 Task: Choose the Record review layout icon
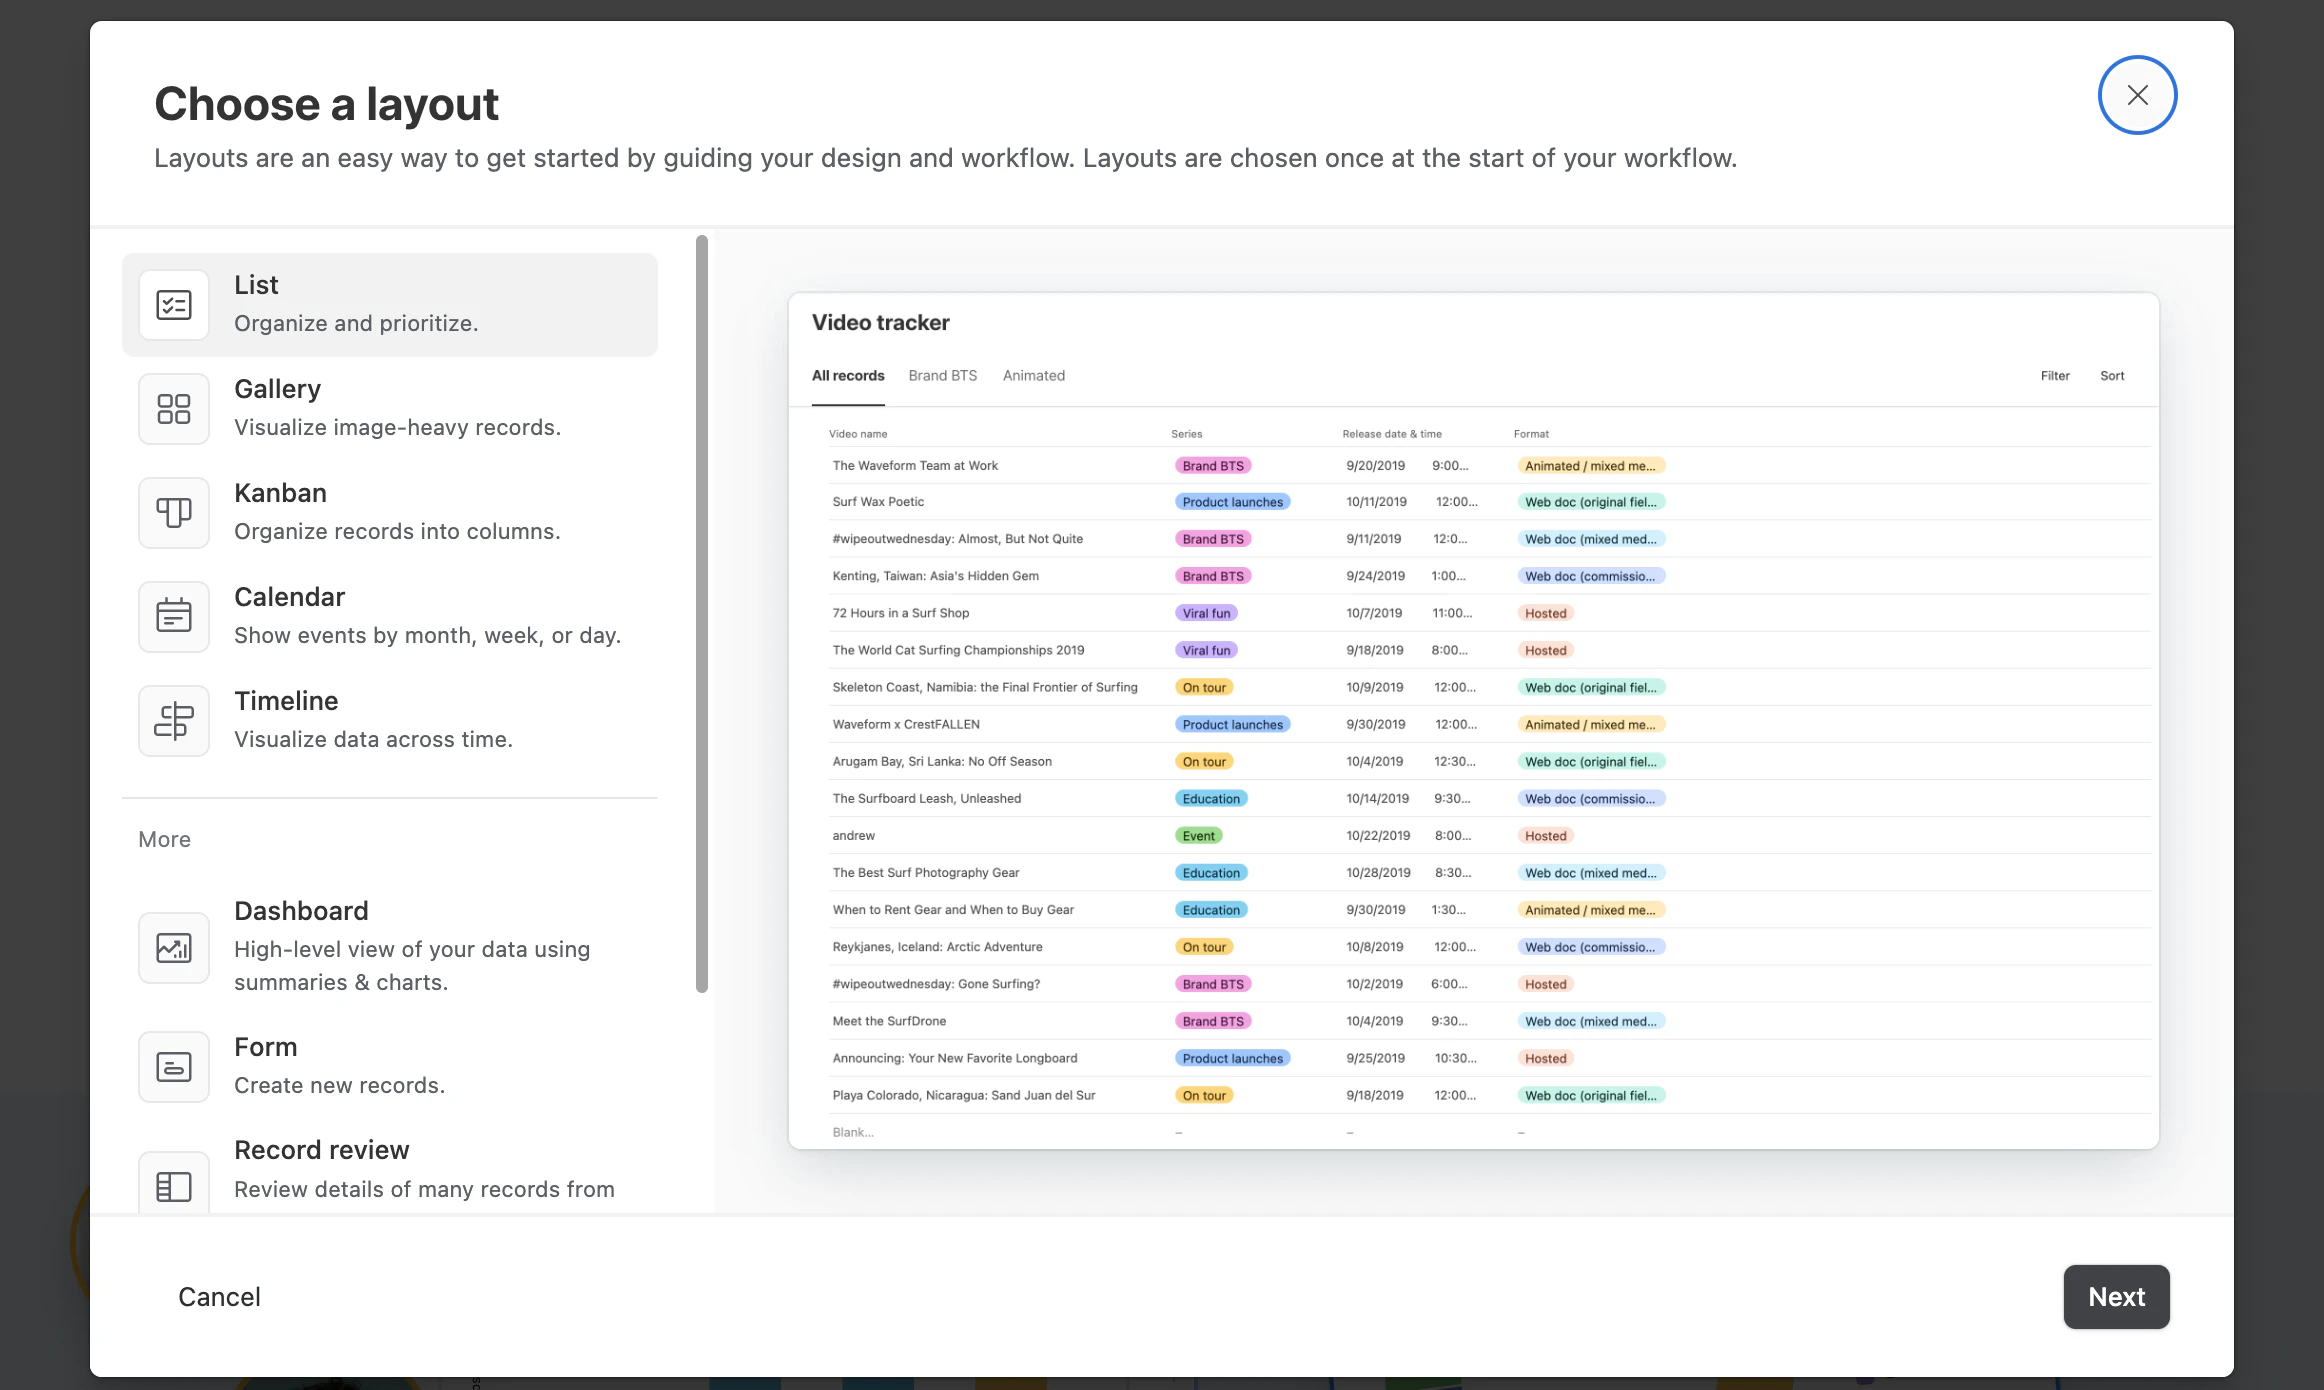tap(174, 1186)
